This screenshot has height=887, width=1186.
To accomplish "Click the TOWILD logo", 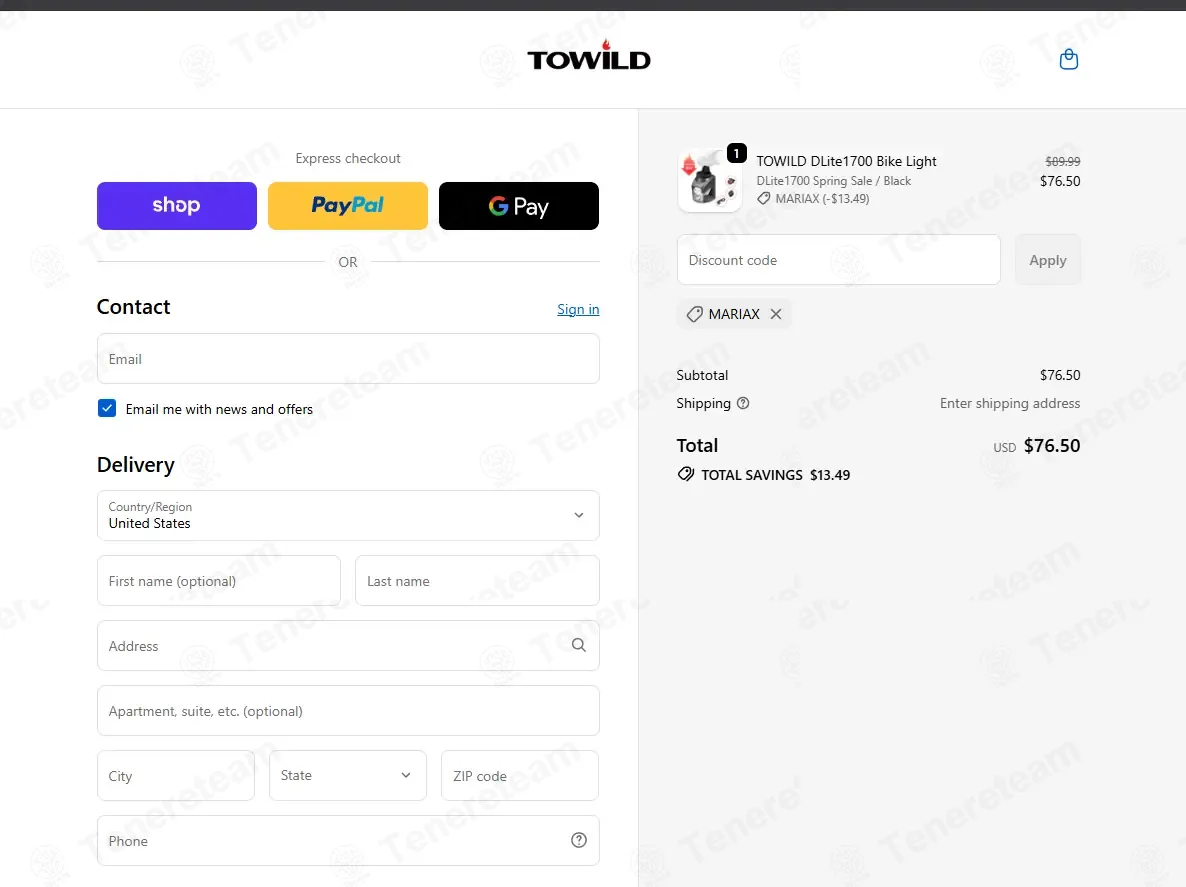I will coord(588,56).
